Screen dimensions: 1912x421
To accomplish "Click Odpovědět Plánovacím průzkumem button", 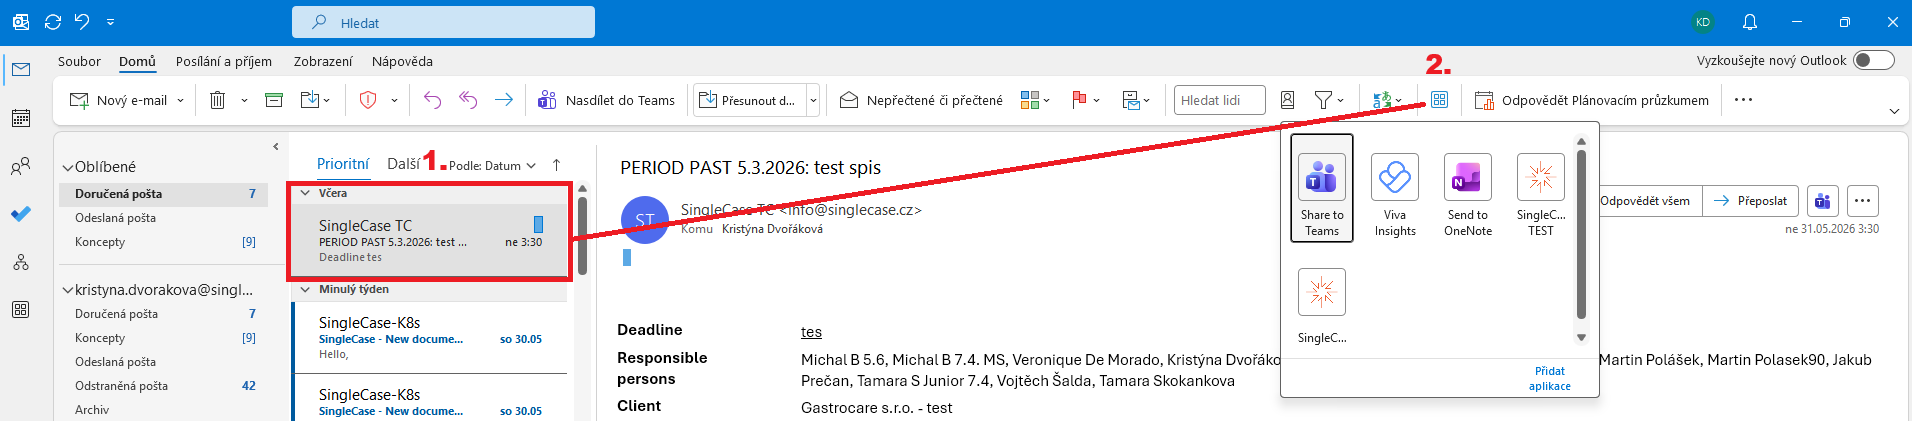I will pyautogui.click(x=1592, y=100).
